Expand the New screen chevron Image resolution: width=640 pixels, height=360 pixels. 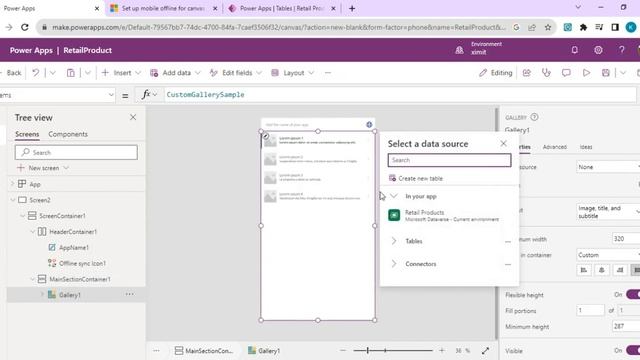tap(66, 168)
